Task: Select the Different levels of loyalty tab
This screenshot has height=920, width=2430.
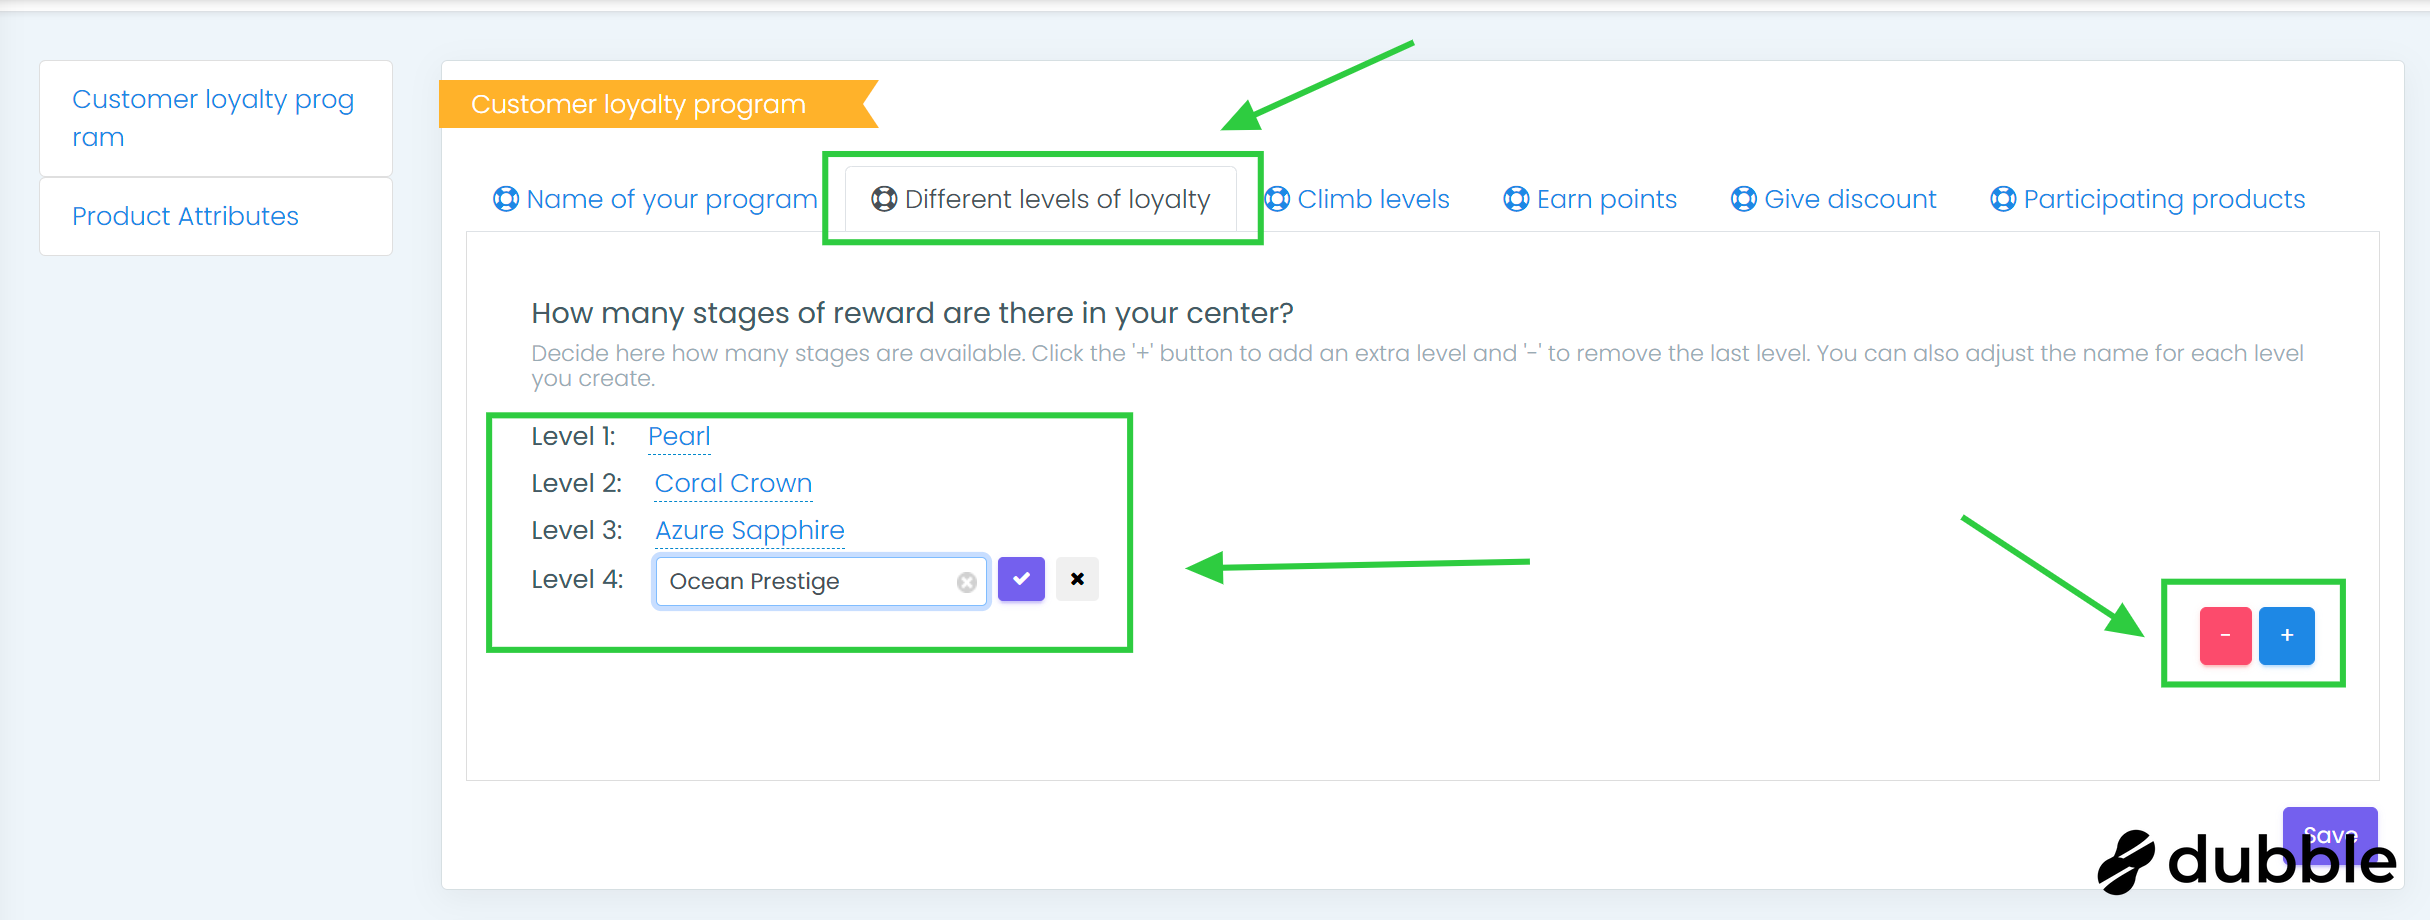Action: pos(1057,199)
